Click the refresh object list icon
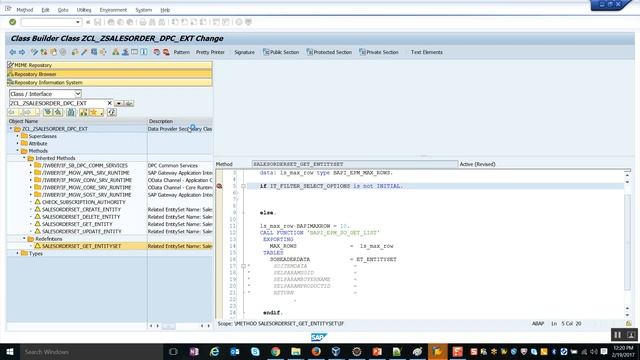Screen dimensions: 640x360 click(x=111, y=113)
